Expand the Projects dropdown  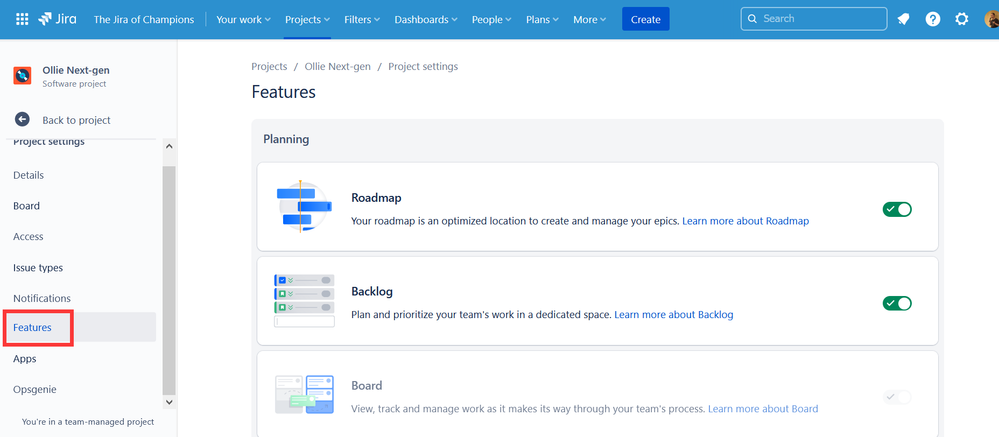pyautogui.click(x=307, y=20)
